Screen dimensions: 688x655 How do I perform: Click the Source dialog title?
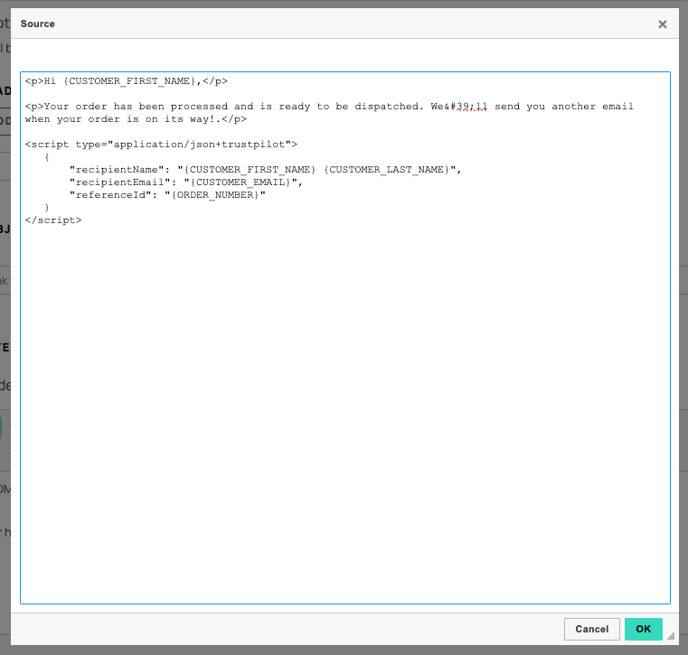pos(38,24)
